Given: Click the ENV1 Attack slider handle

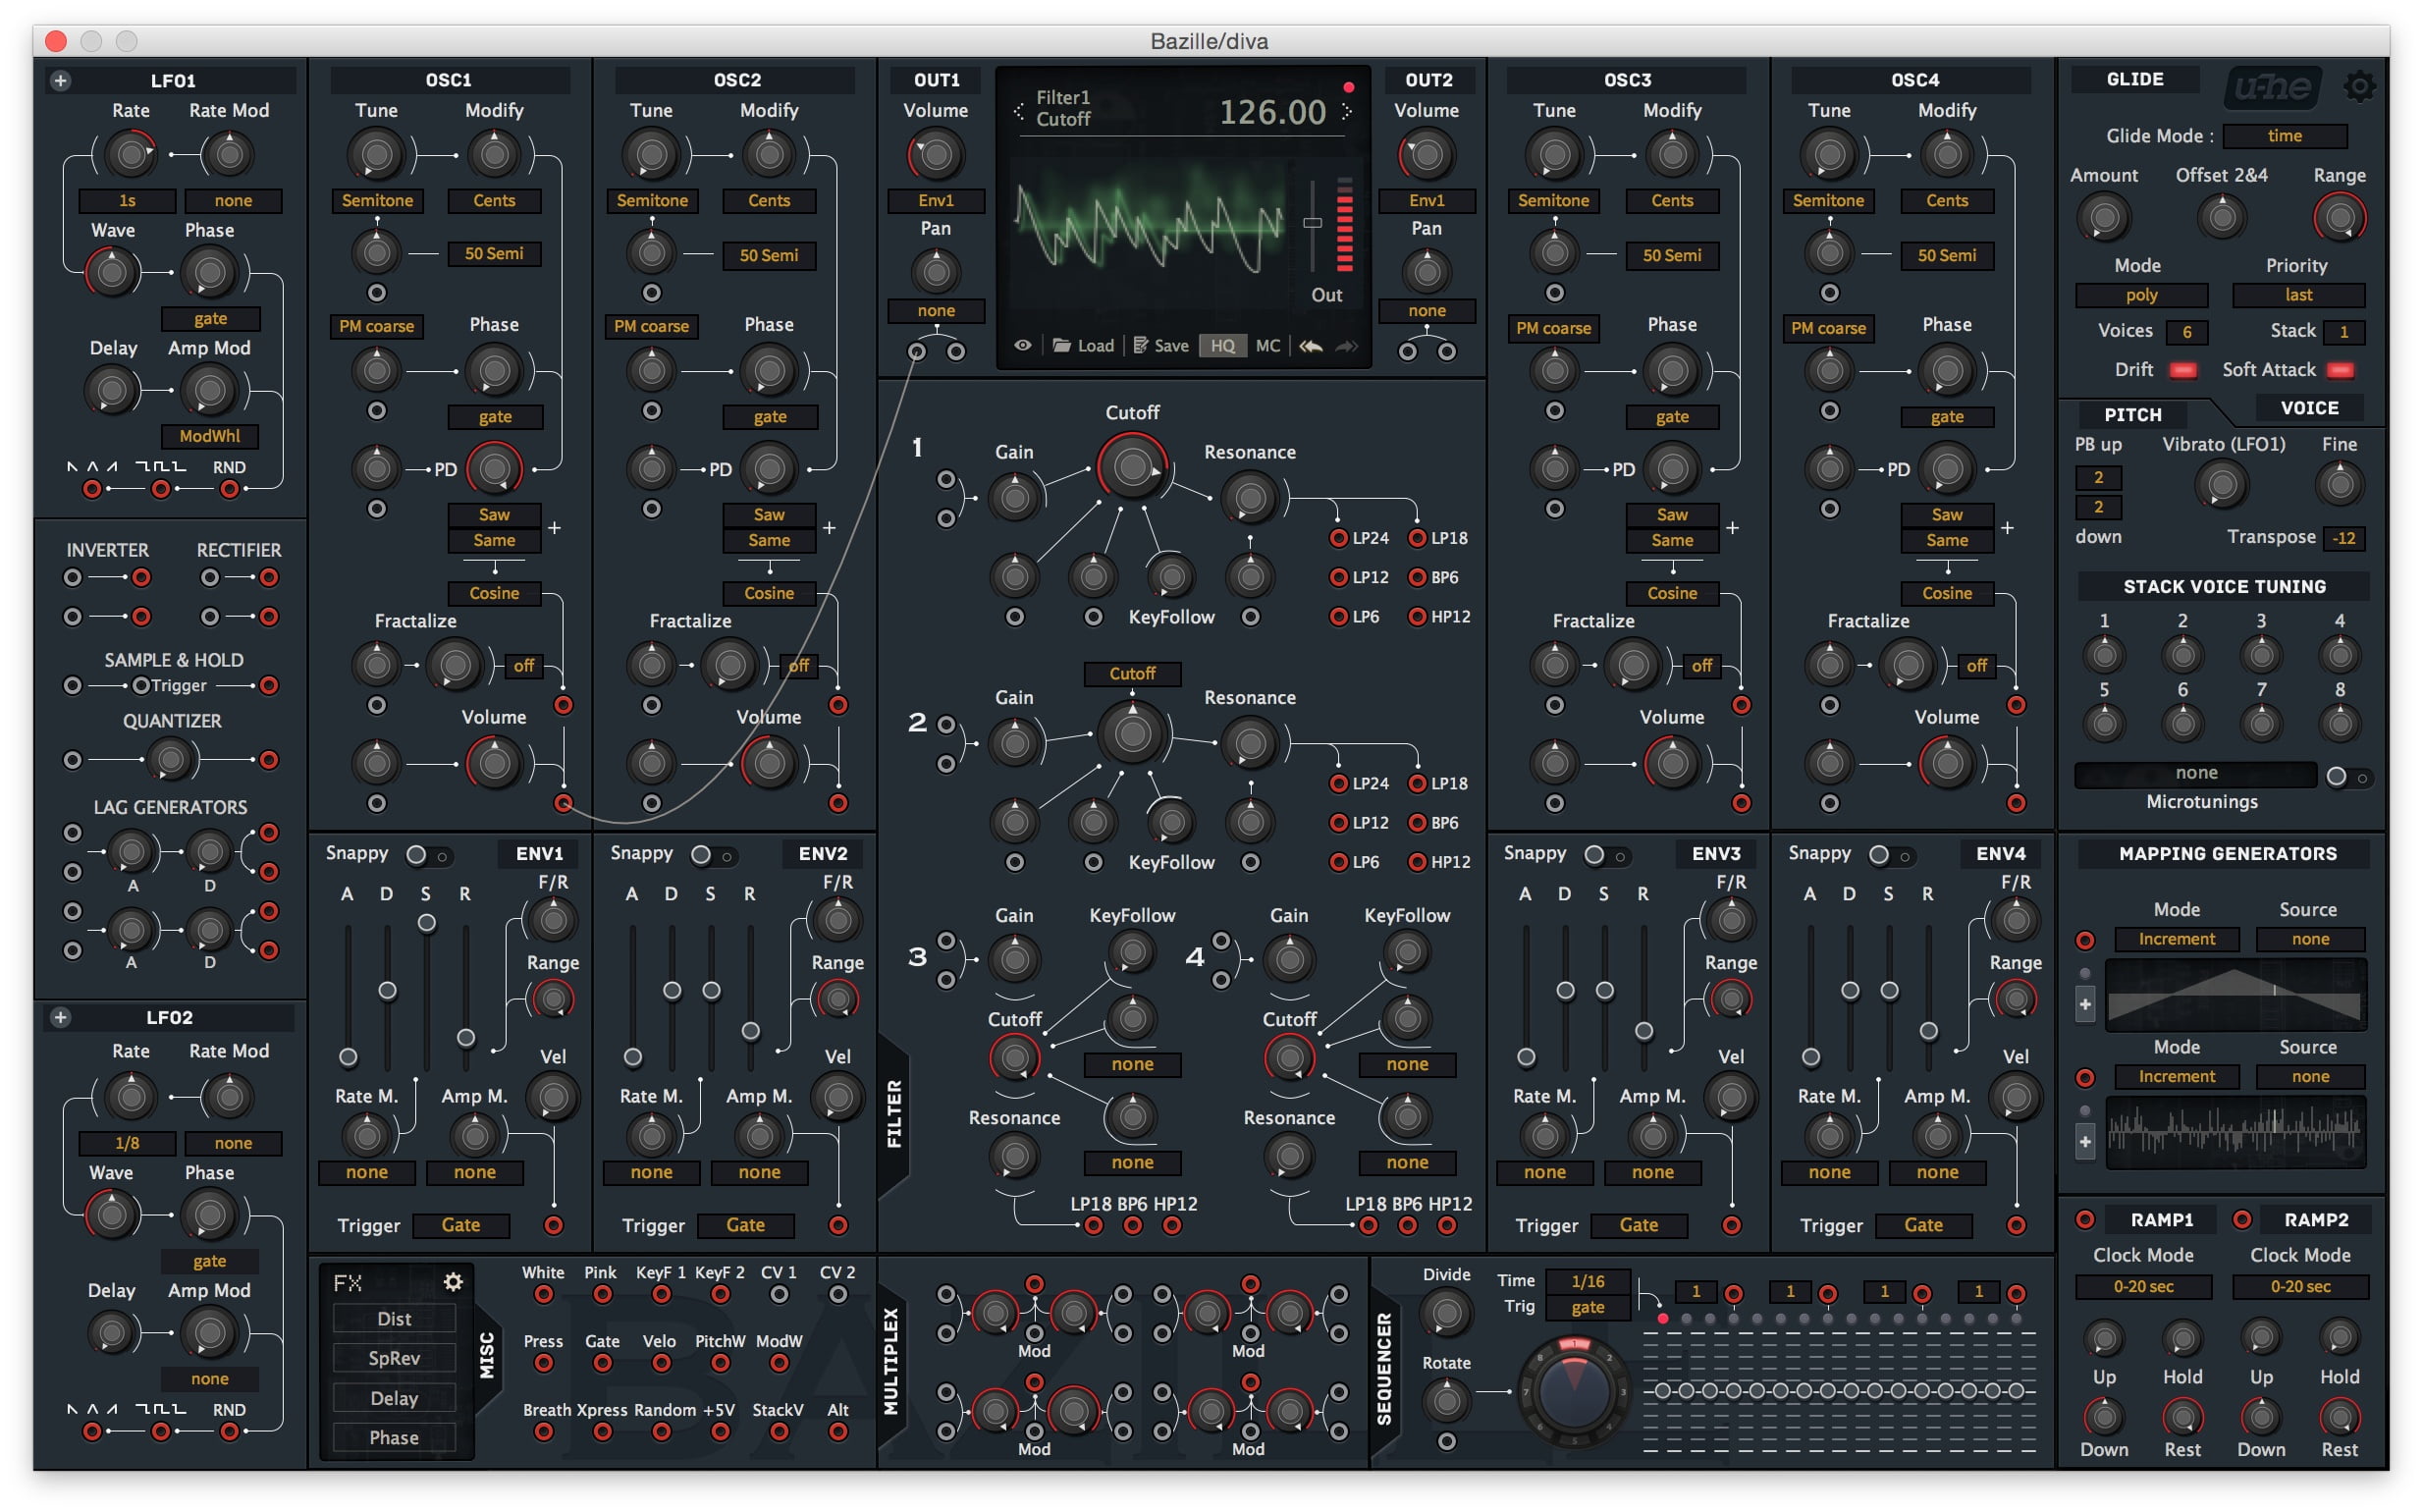Looking at the screenshot, I should coord(348,1058).
